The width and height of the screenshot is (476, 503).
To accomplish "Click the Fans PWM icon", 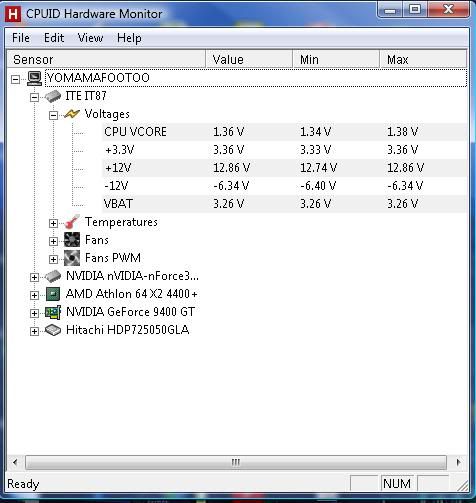I will tap(72, 258).
